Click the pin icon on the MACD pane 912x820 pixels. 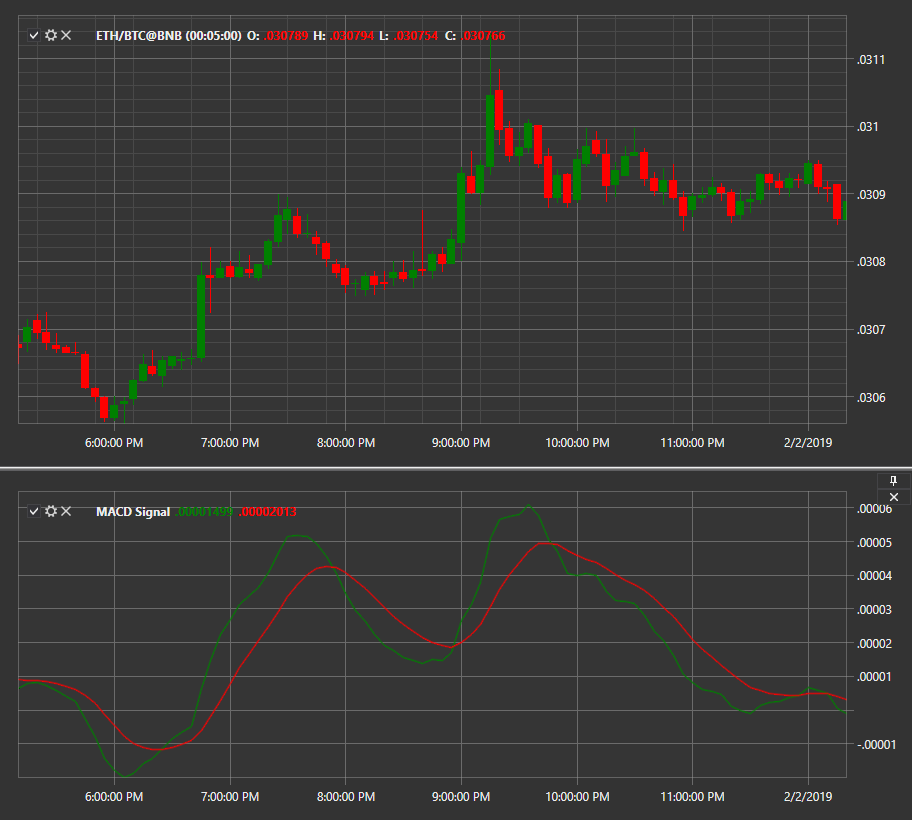[893, 481]
